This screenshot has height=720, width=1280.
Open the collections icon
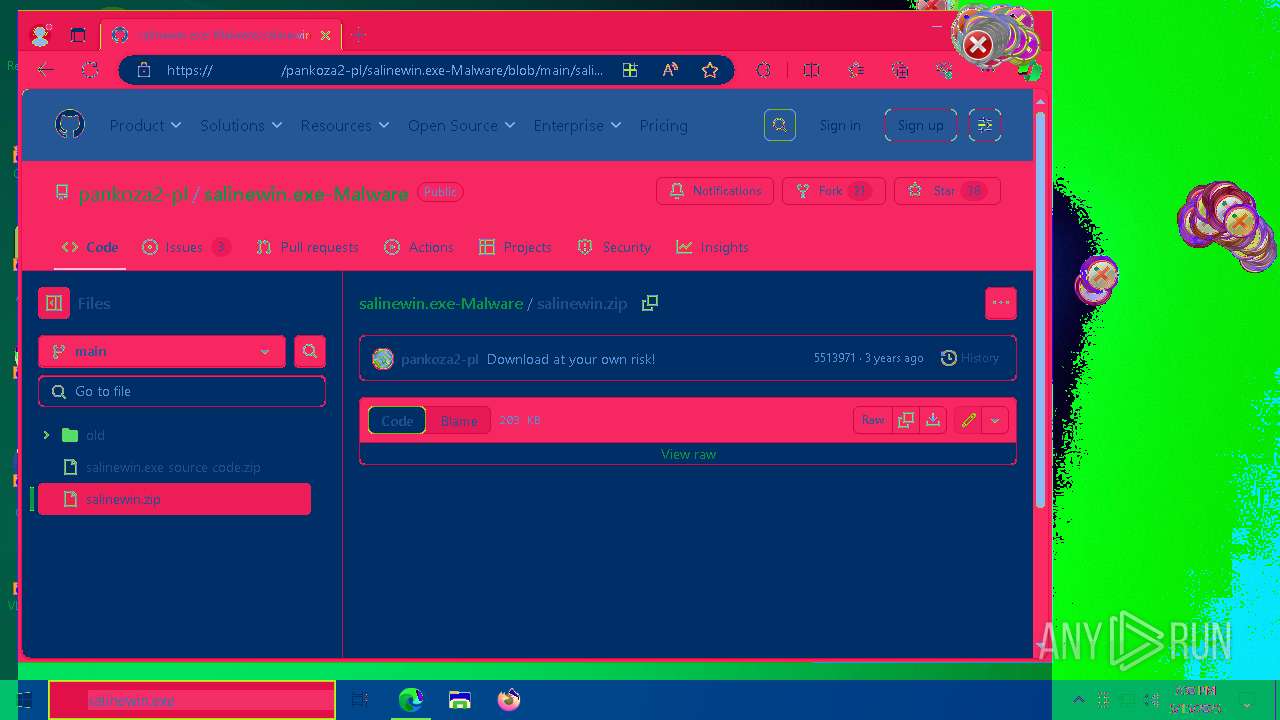click(x=900, y=70)
